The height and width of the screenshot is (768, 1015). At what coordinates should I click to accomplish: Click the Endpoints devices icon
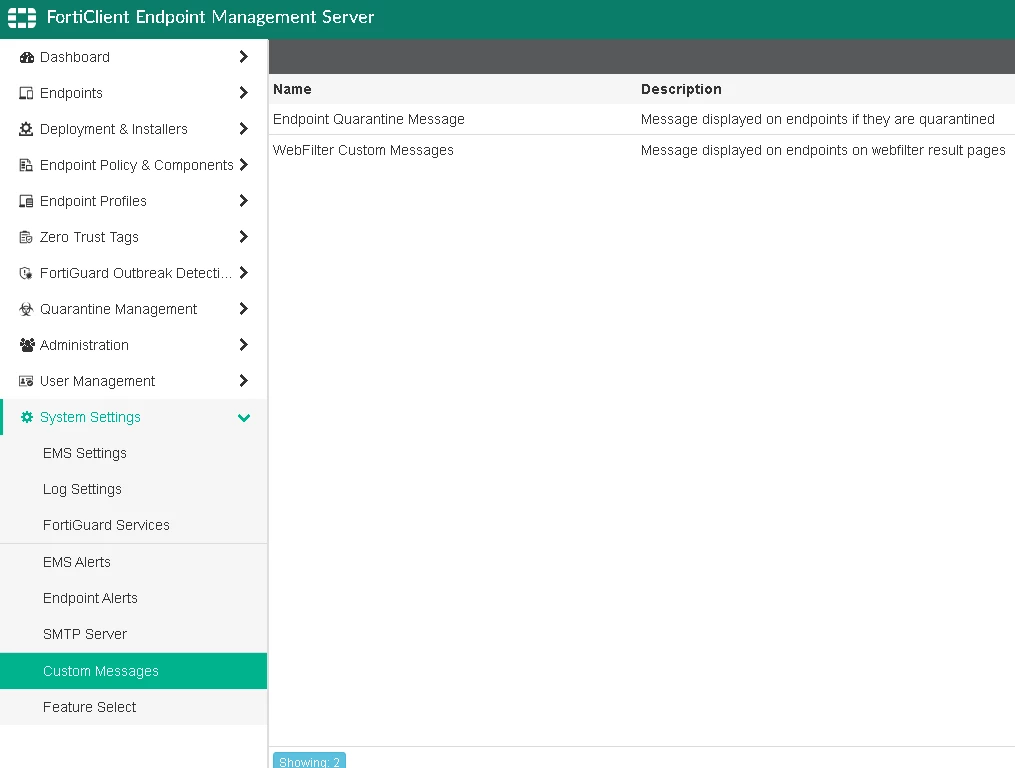coord(26,93)
